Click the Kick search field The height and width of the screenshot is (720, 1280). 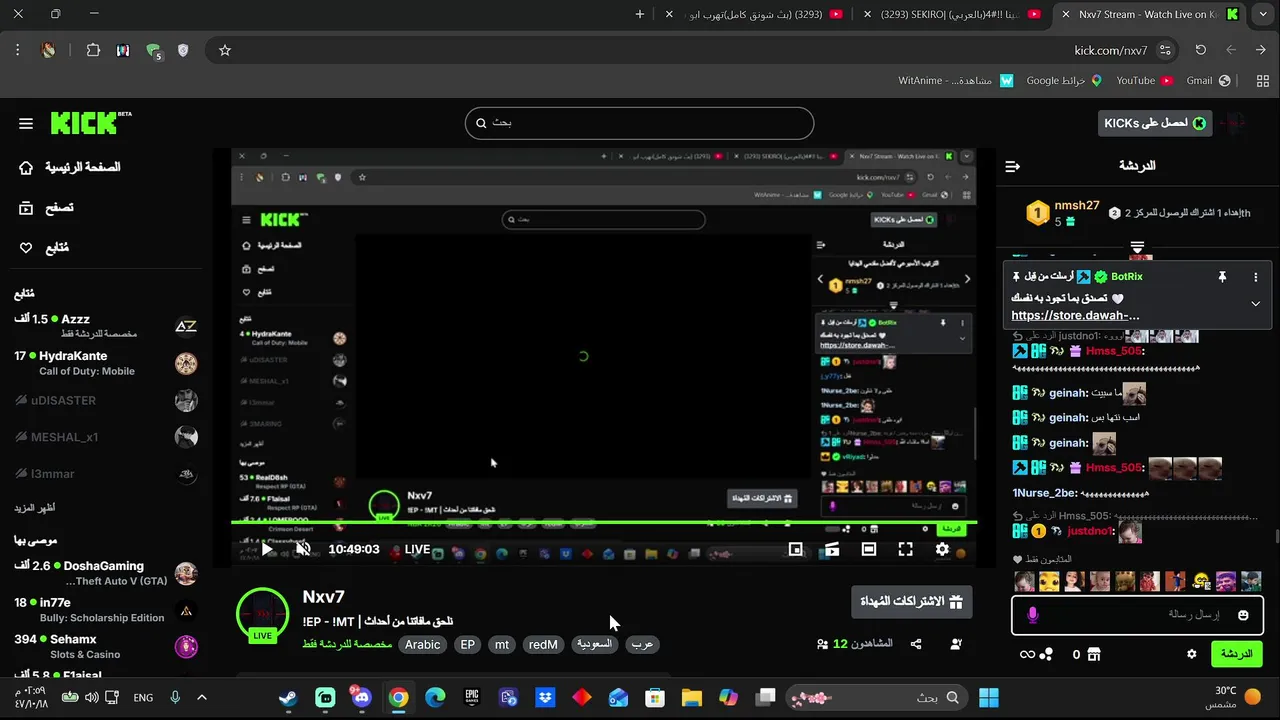[x=639, y=123]
